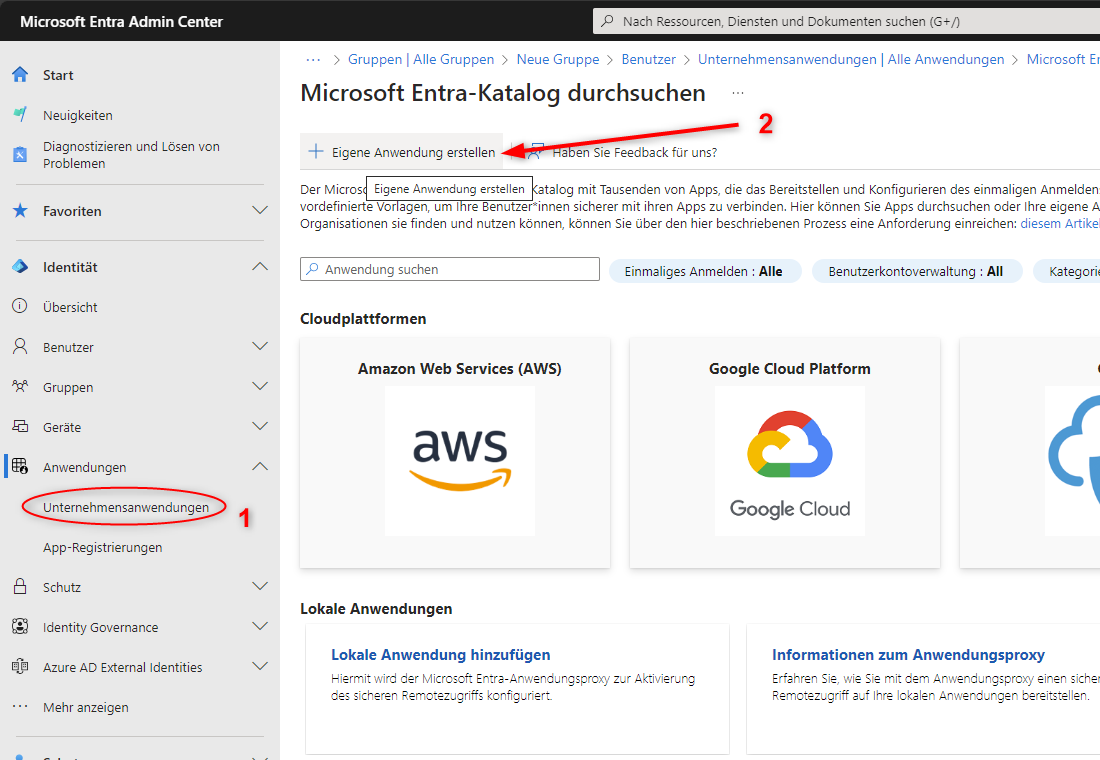The width and height of the screenshot is (1100, 760).
Task: Click Haben Sie Feedback für uns?
Action: click(623, 152)
